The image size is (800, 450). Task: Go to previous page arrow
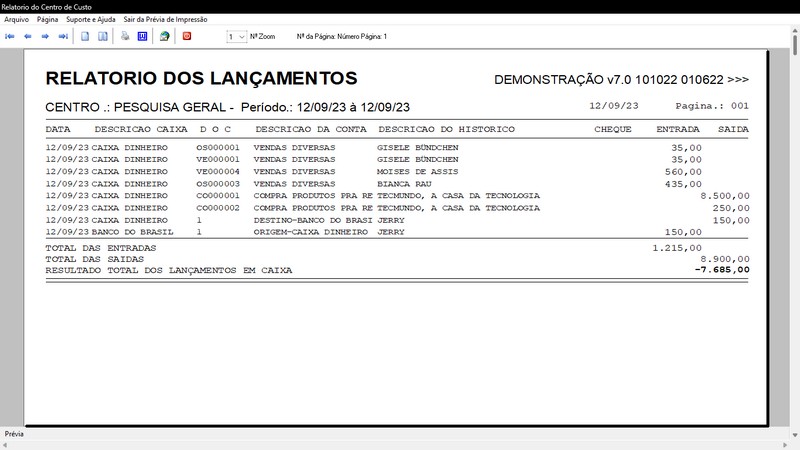(28, 36)
